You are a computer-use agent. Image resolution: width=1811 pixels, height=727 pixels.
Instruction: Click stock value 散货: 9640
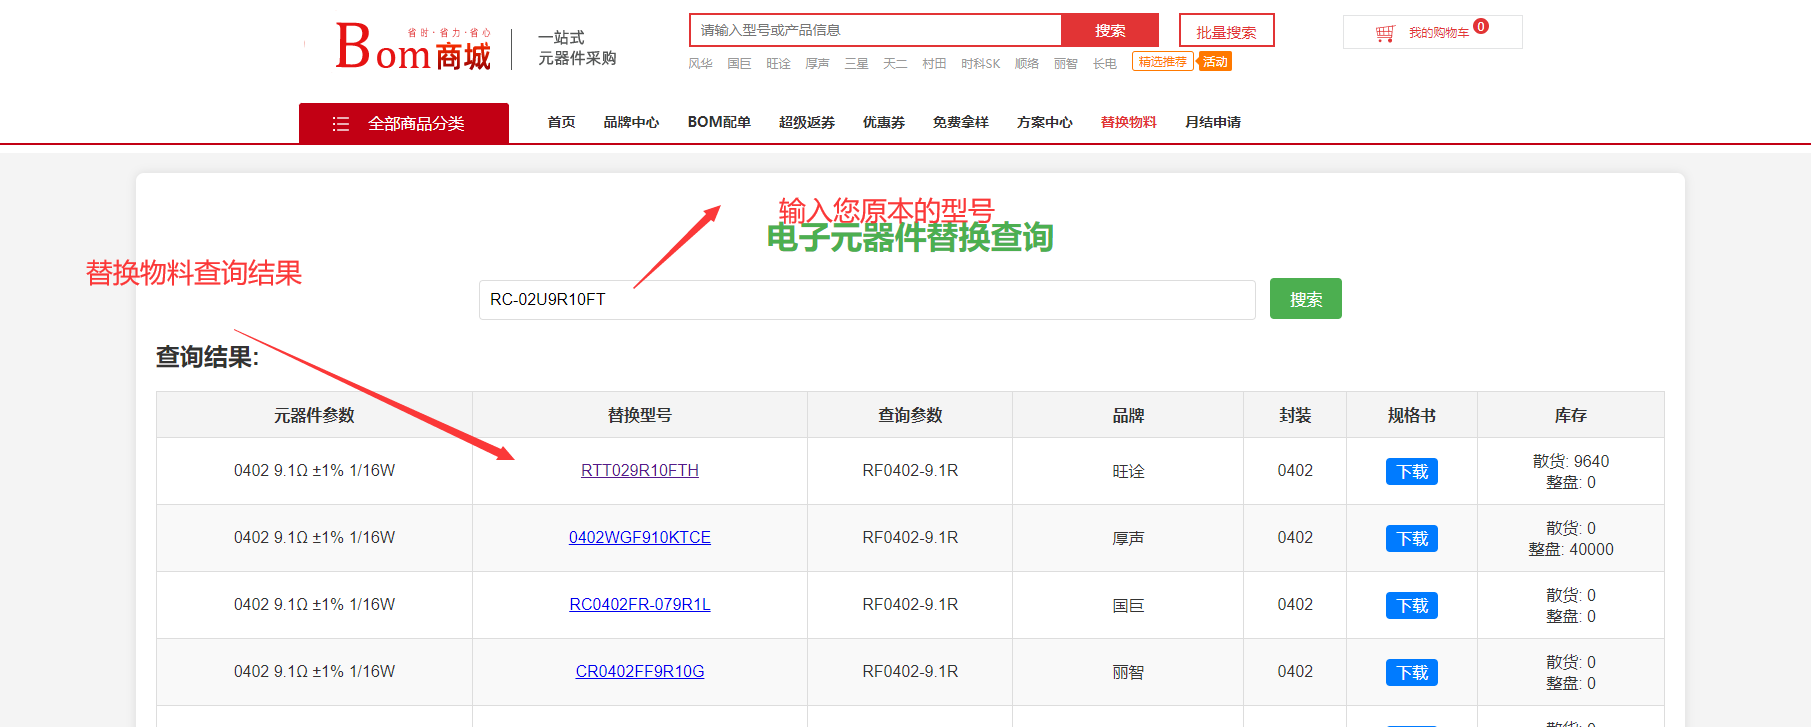coord(1571,461)
